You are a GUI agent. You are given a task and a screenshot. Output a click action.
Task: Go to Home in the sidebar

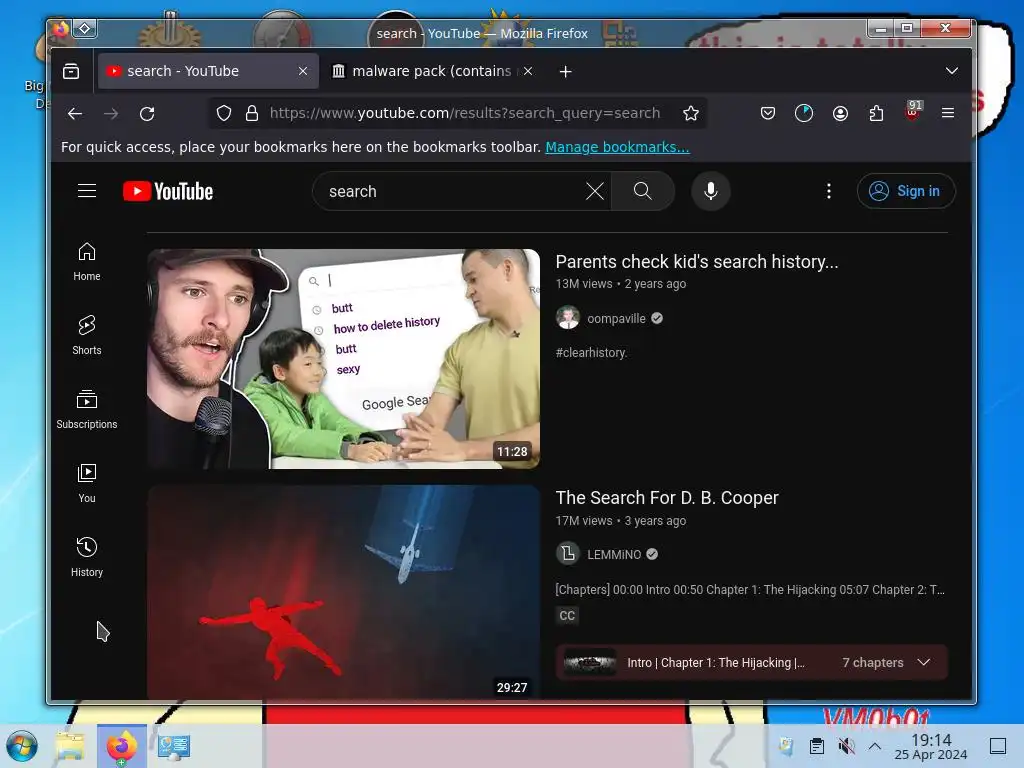pyautogui.click(x=87, y=262)
